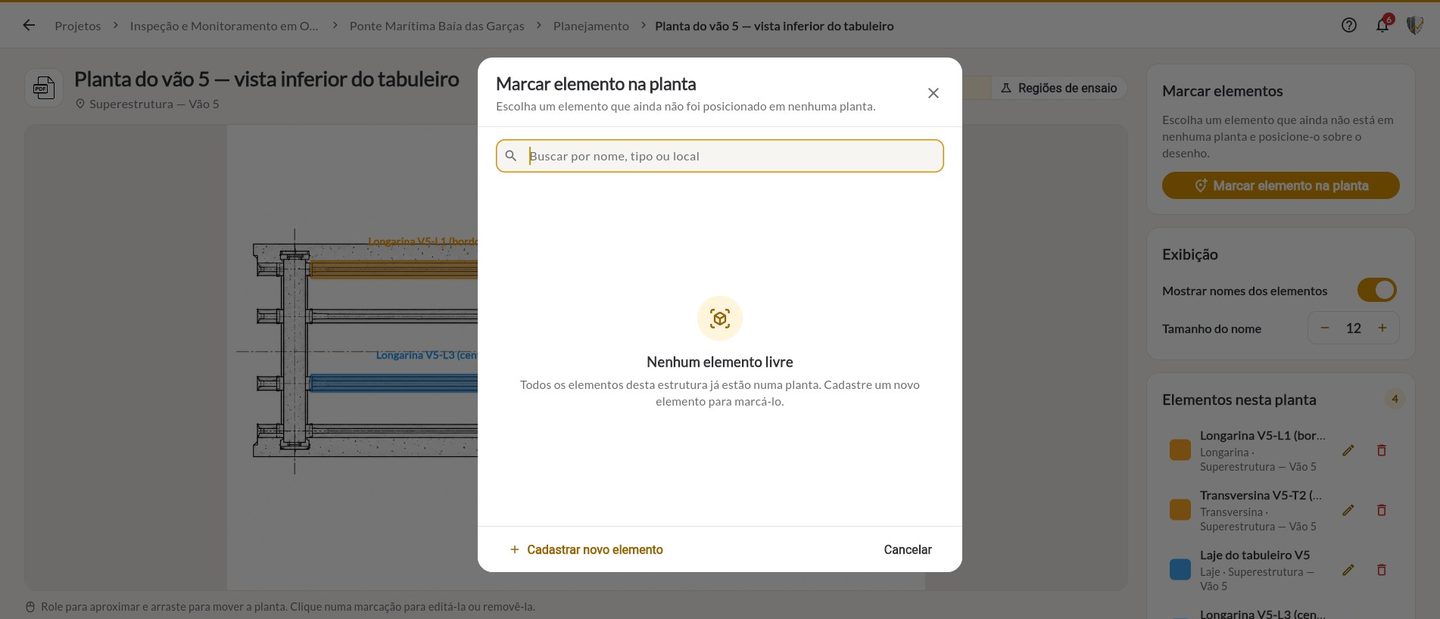Navigate to Ponte Marítima Baía das Garças

click(437, 26)
